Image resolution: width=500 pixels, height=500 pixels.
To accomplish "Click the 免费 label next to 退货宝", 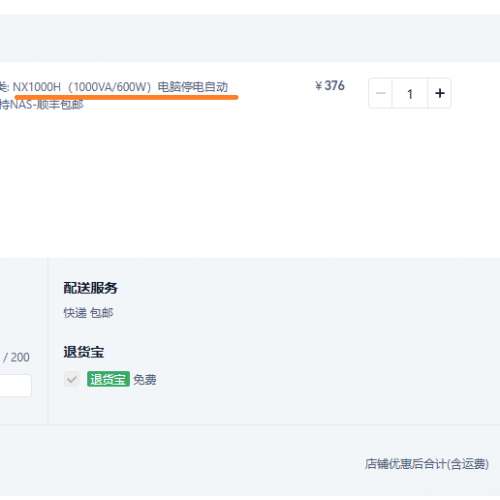I will tap(145, 380).
